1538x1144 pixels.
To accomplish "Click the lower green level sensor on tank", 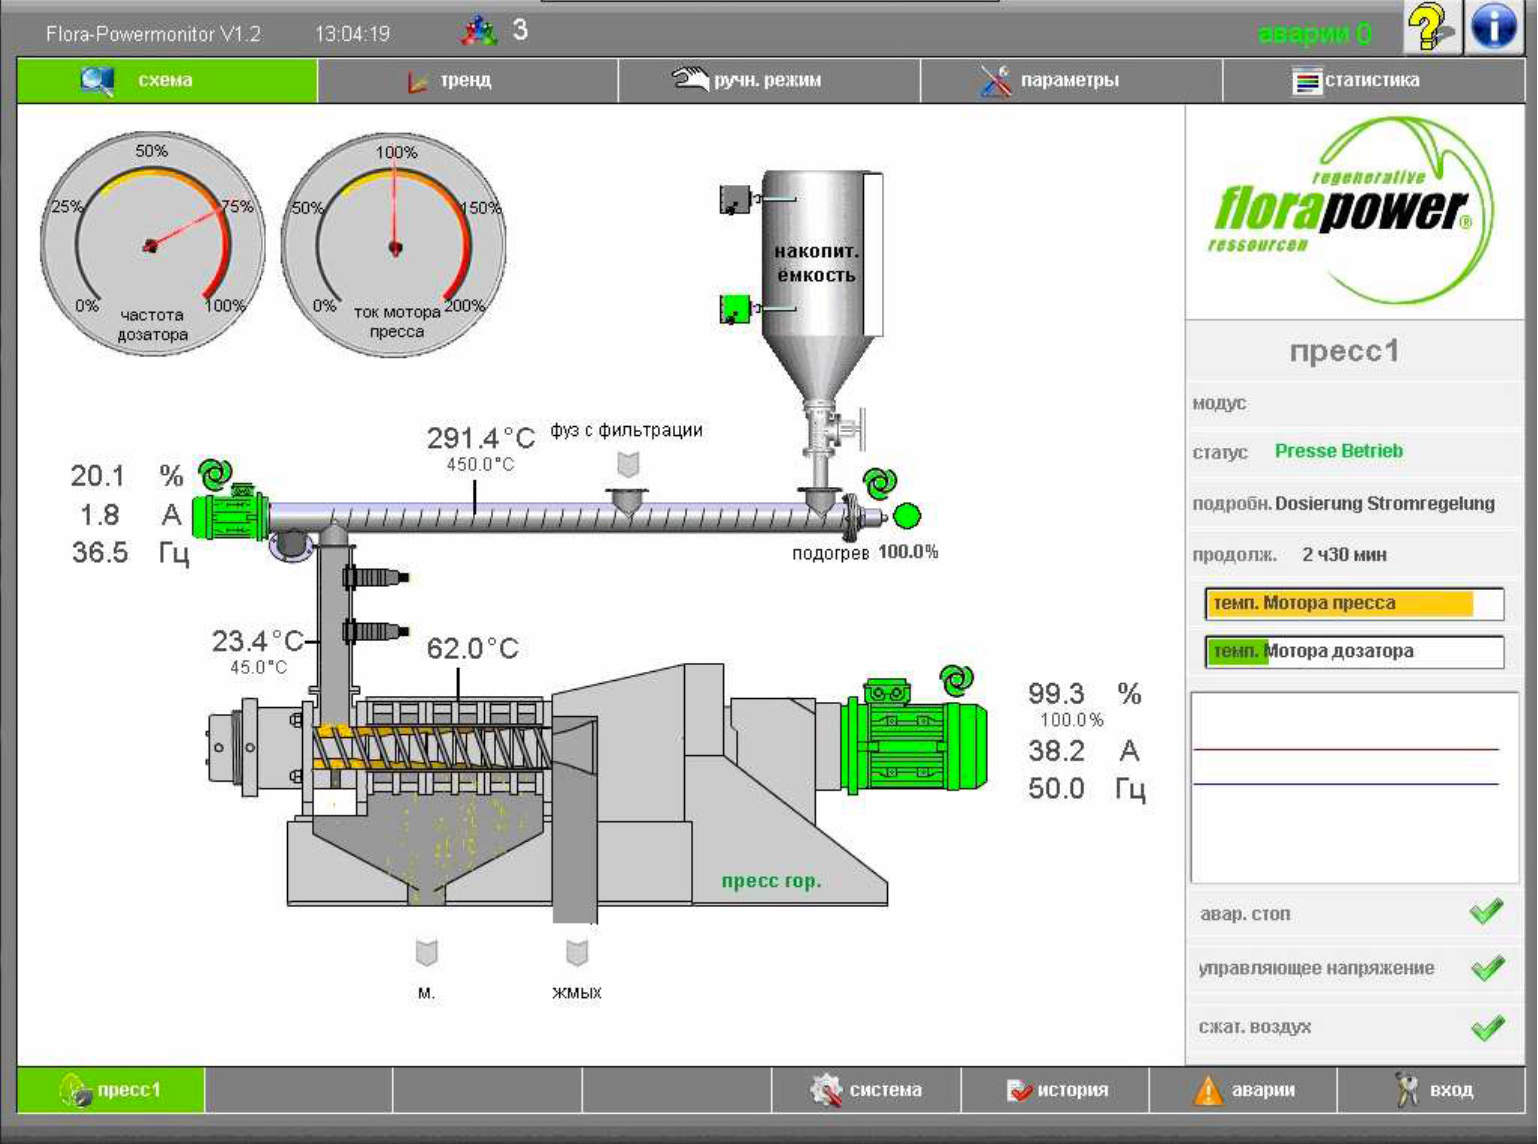I will point(735,308).
